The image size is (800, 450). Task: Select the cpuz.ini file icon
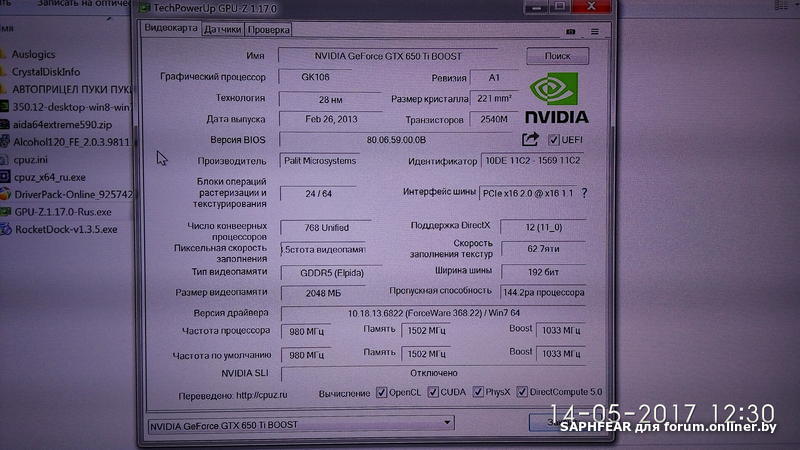[x=5, y=159]
